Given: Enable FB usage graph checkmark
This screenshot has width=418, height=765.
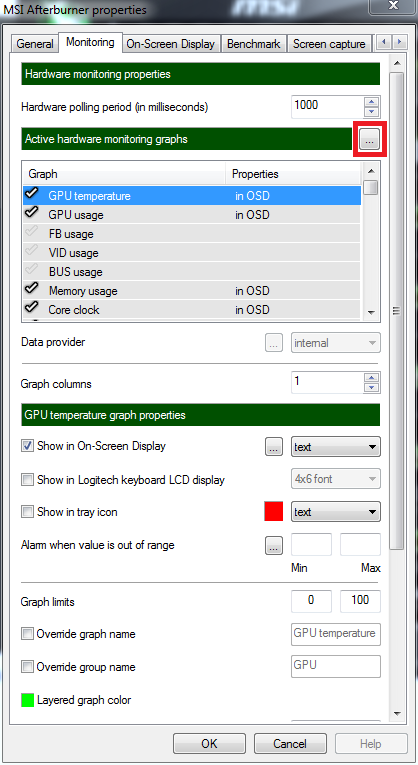Looking at the screenshot, I should [32, 233].
